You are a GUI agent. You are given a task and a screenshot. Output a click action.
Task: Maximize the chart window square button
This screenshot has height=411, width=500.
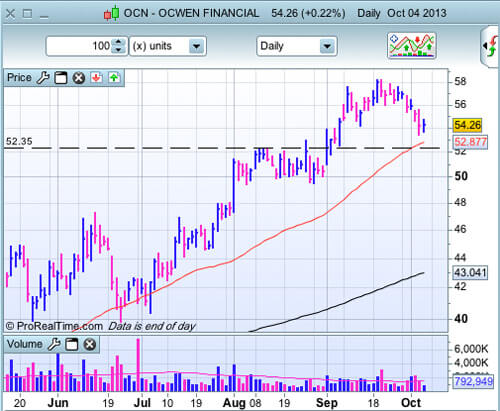click(x=27, y=14)
